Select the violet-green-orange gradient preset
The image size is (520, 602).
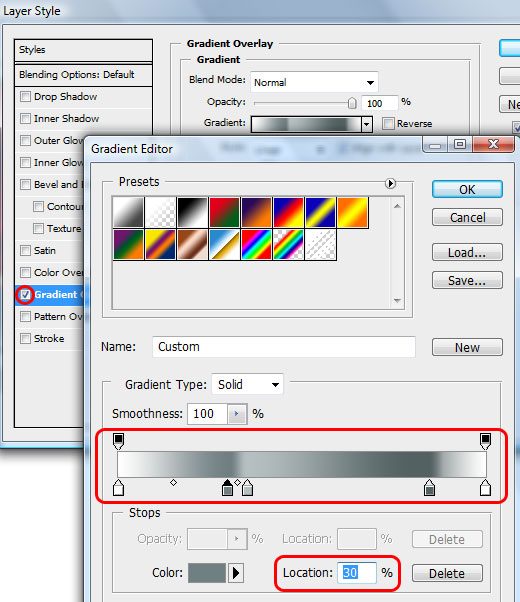(x=129, y=245)
